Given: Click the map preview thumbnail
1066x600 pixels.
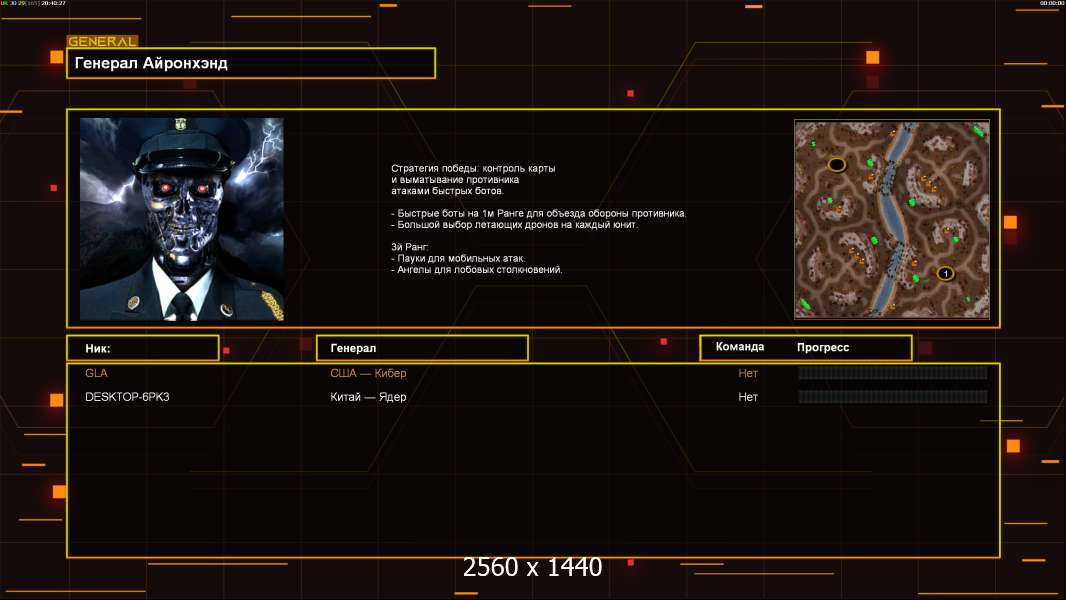Looking at the screenshot, I should tap(892, 219).
